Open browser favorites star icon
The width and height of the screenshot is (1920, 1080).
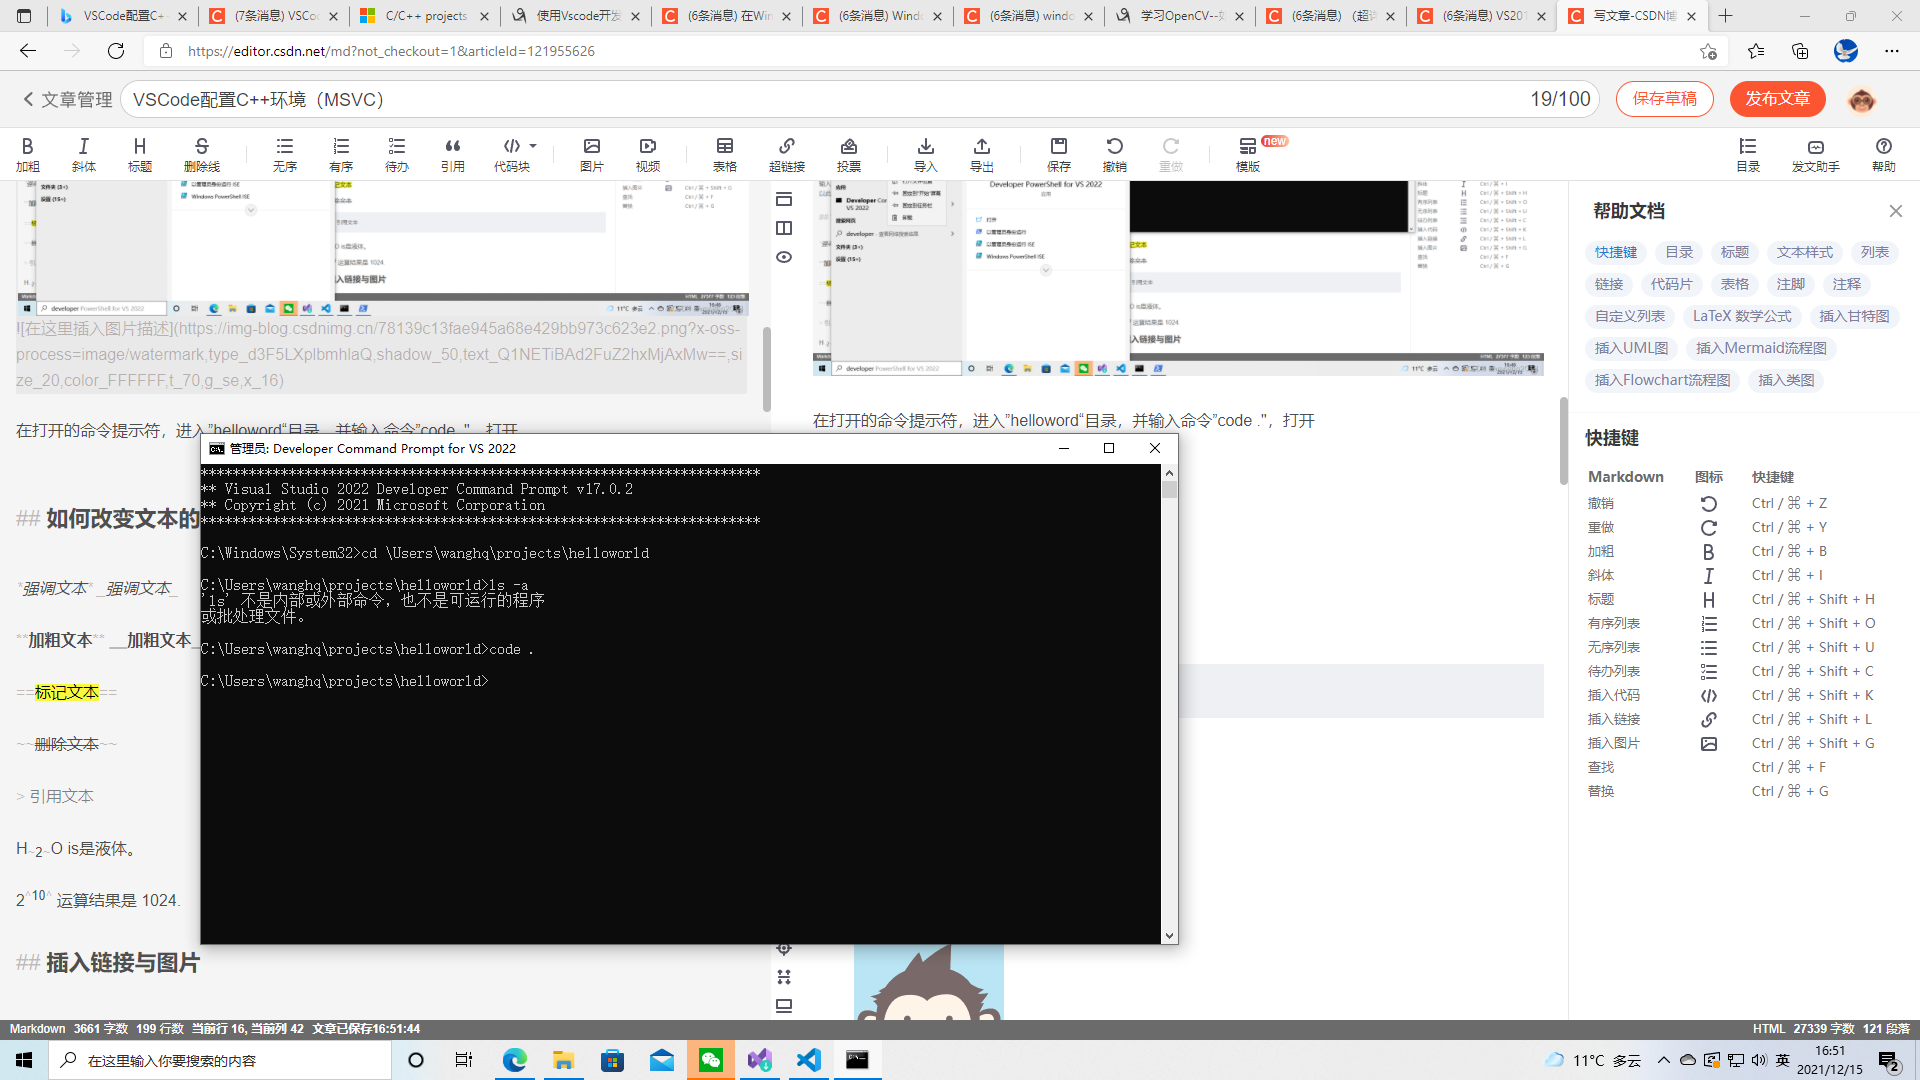coord(1756,51)
